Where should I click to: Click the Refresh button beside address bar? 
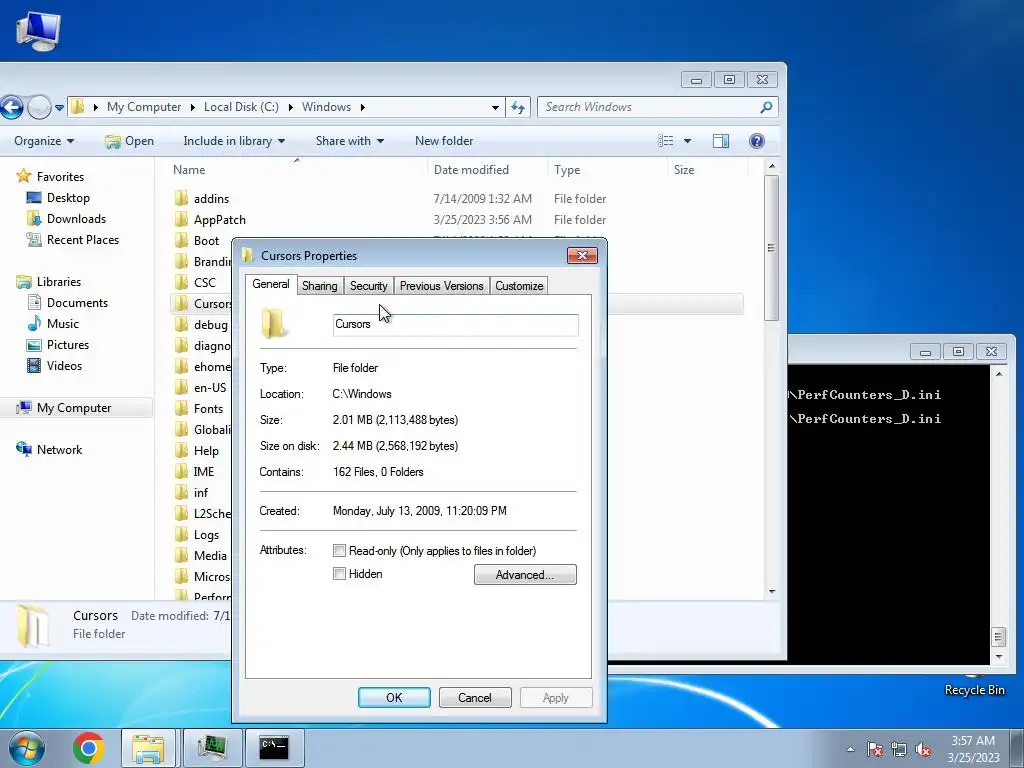(x=518, y=107)
